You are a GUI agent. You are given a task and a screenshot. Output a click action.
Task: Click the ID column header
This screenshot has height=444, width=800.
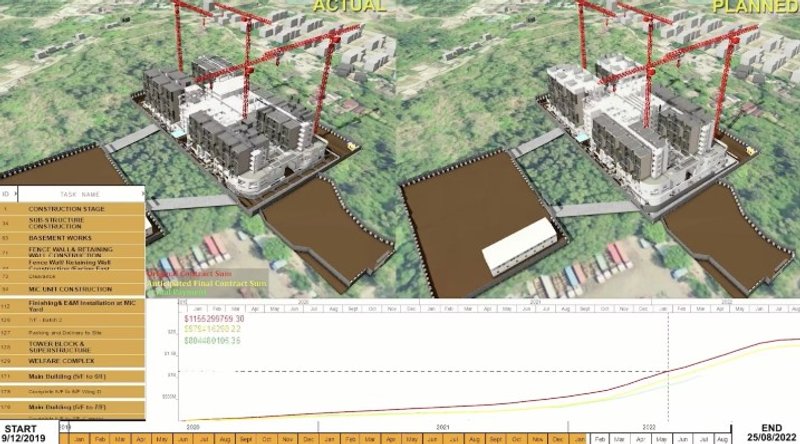tap(6, 194)
